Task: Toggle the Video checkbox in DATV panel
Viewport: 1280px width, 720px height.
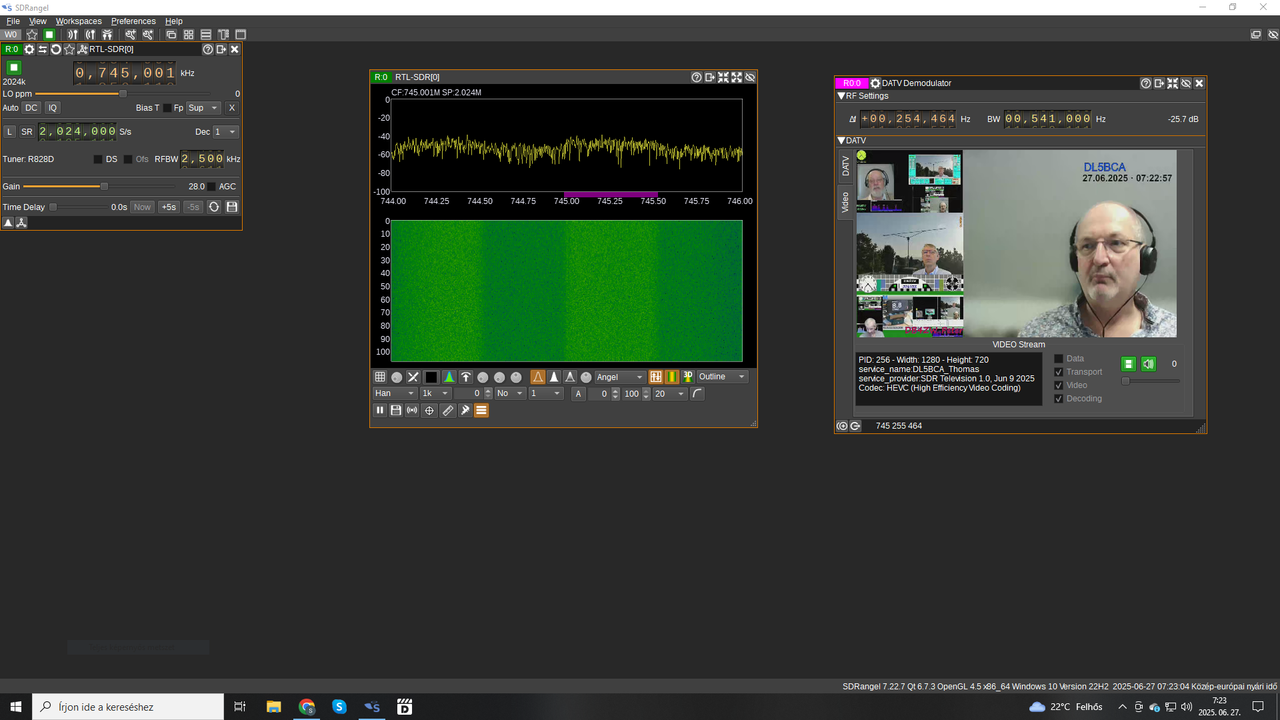Action: pyautogui.click(x=1059, y=385)
